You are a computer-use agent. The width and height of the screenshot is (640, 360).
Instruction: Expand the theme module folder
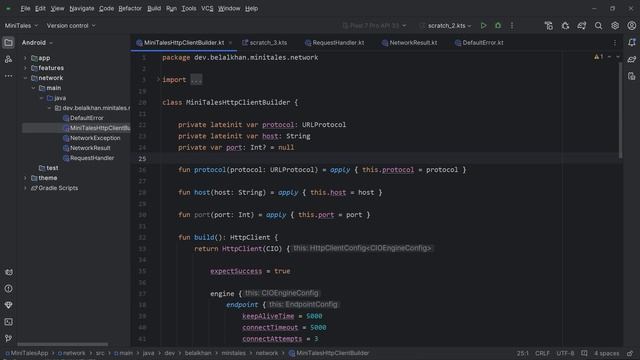(x=25, y=178)
